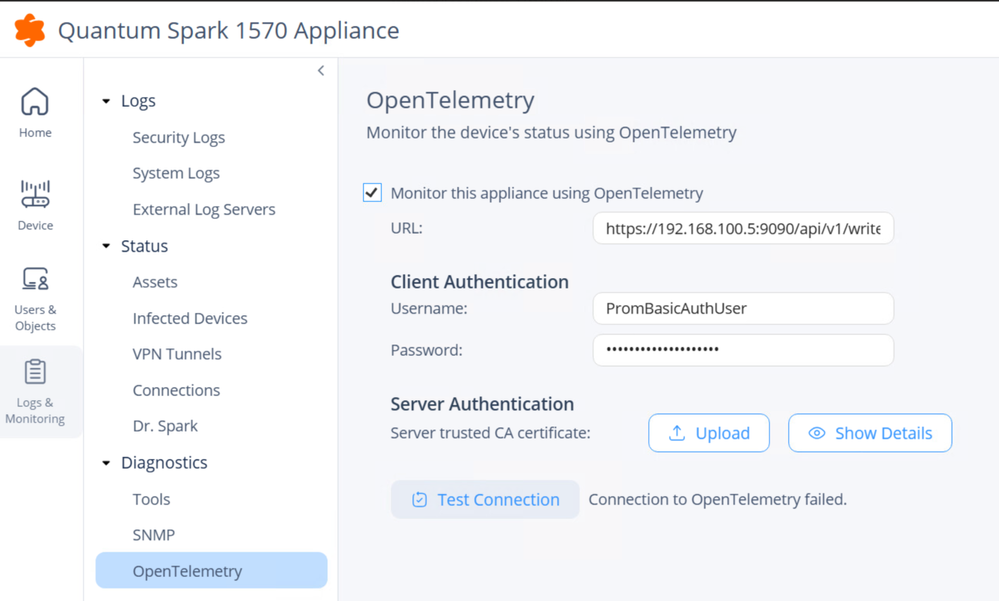Open Security Logs page
Image resolution: width=999 pixels, height=601 pixels.
click(178, 138)
